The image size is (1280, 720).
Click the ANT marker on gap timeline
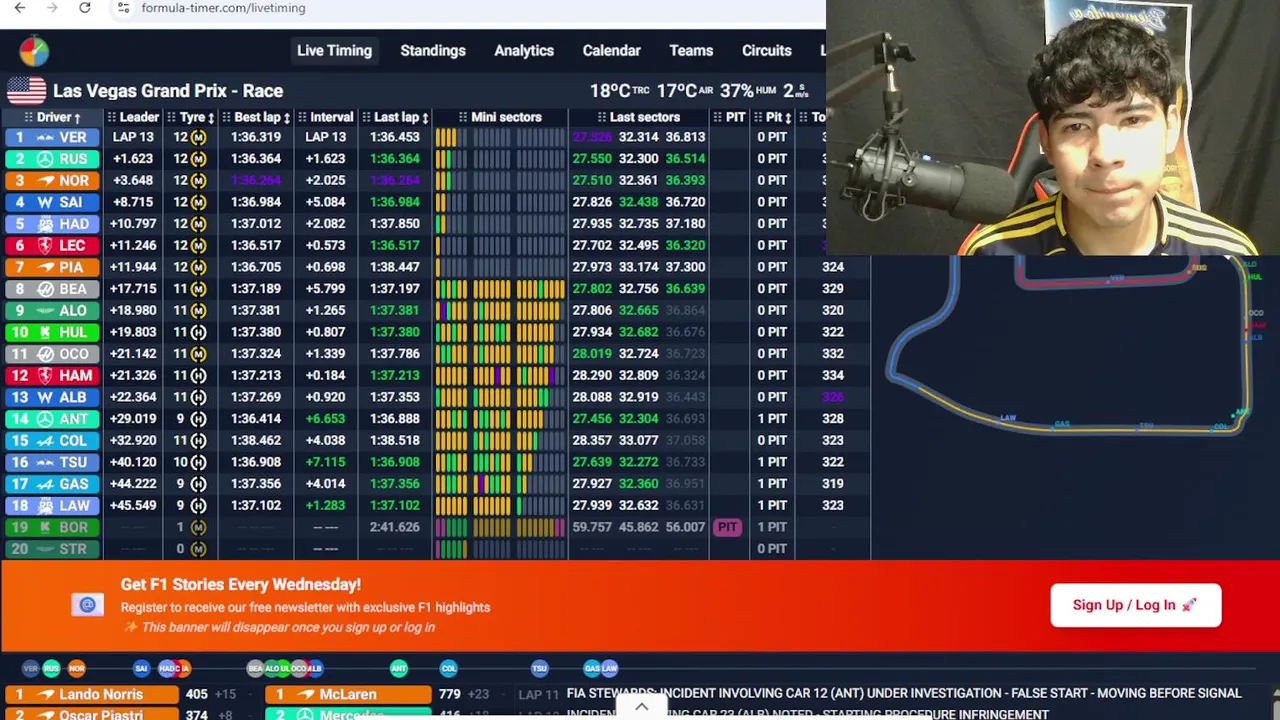point(399,668)
